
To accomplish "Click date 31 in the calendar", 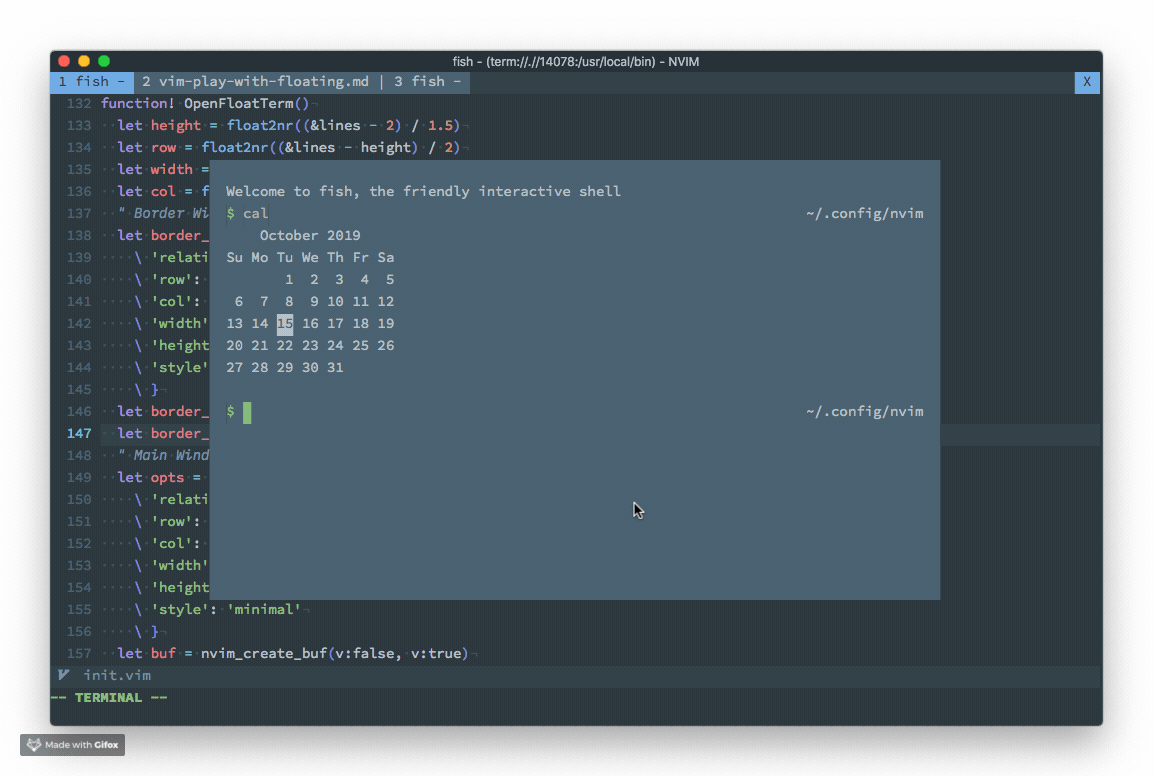I will pos(335,367).
